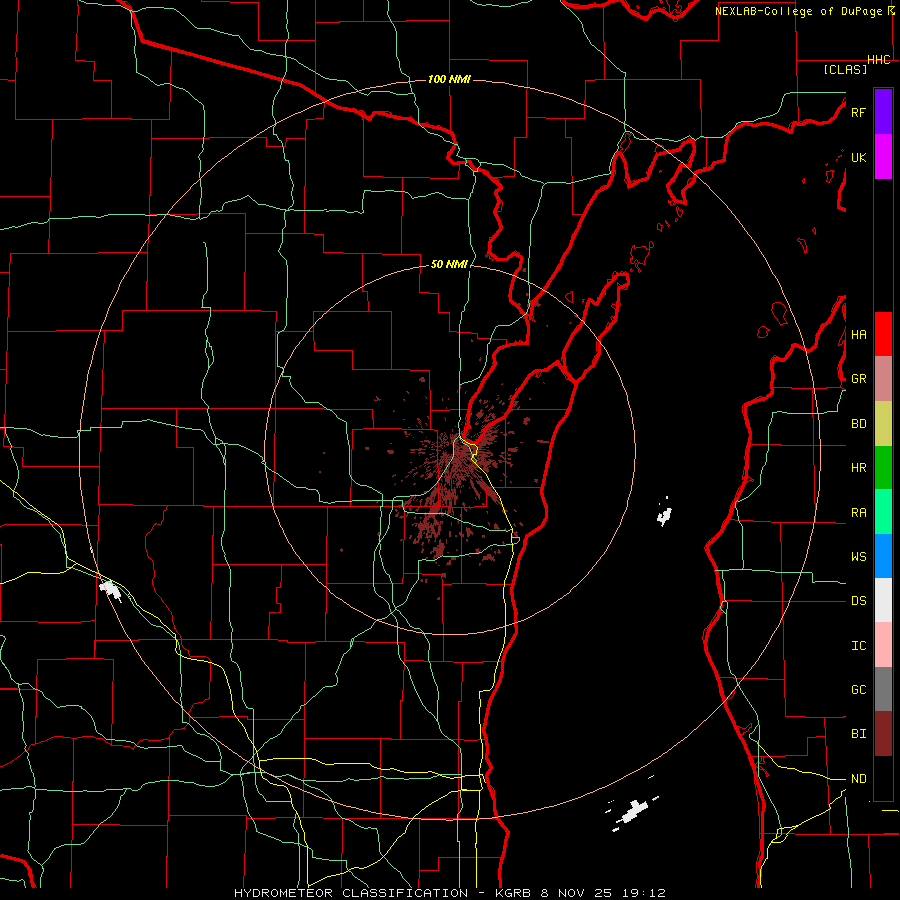Click the BD yellow legend swatch

pos(883,424)
